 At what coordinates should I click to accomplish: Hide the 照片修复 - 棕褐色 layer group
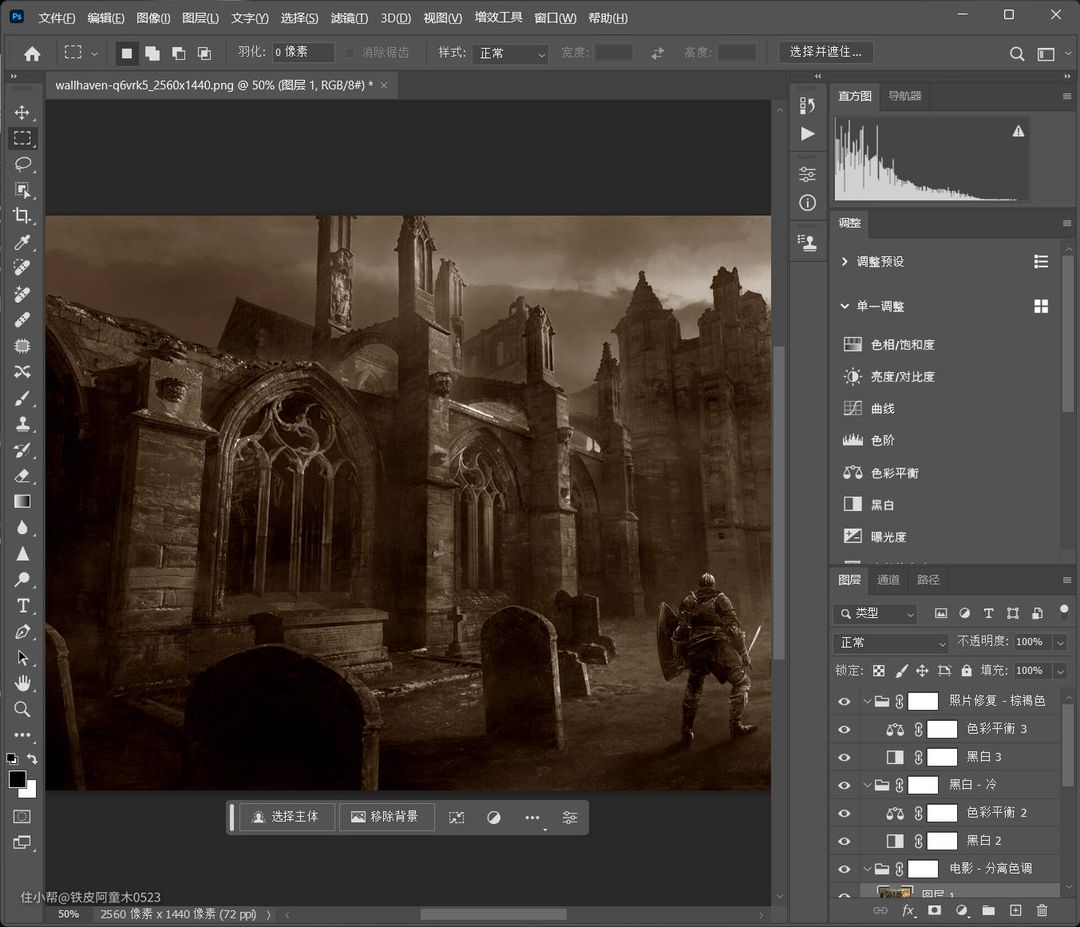pyautogui.click(x=845, y=702)
